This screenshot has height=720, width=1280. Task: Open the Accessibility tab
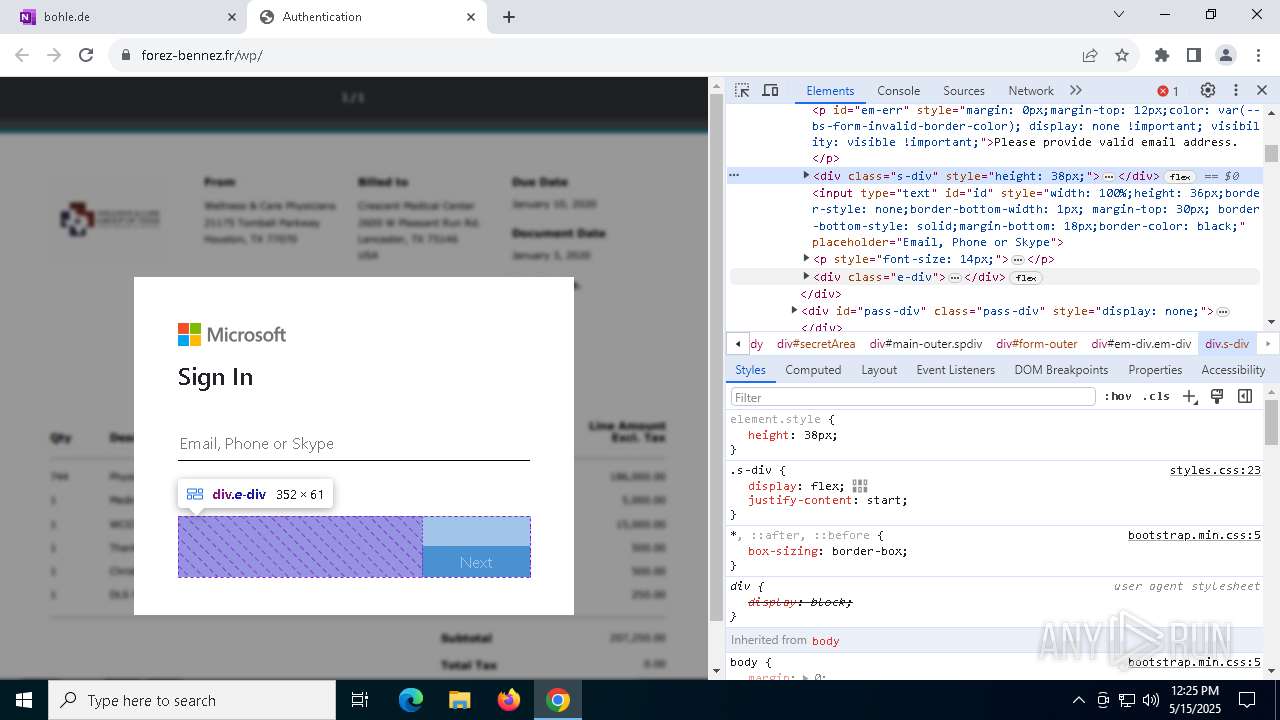(1233, 369)
